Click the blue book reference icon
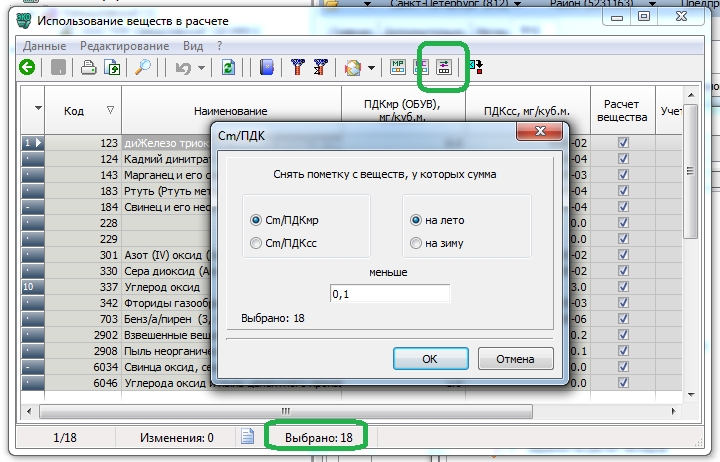 coord(266,68)
